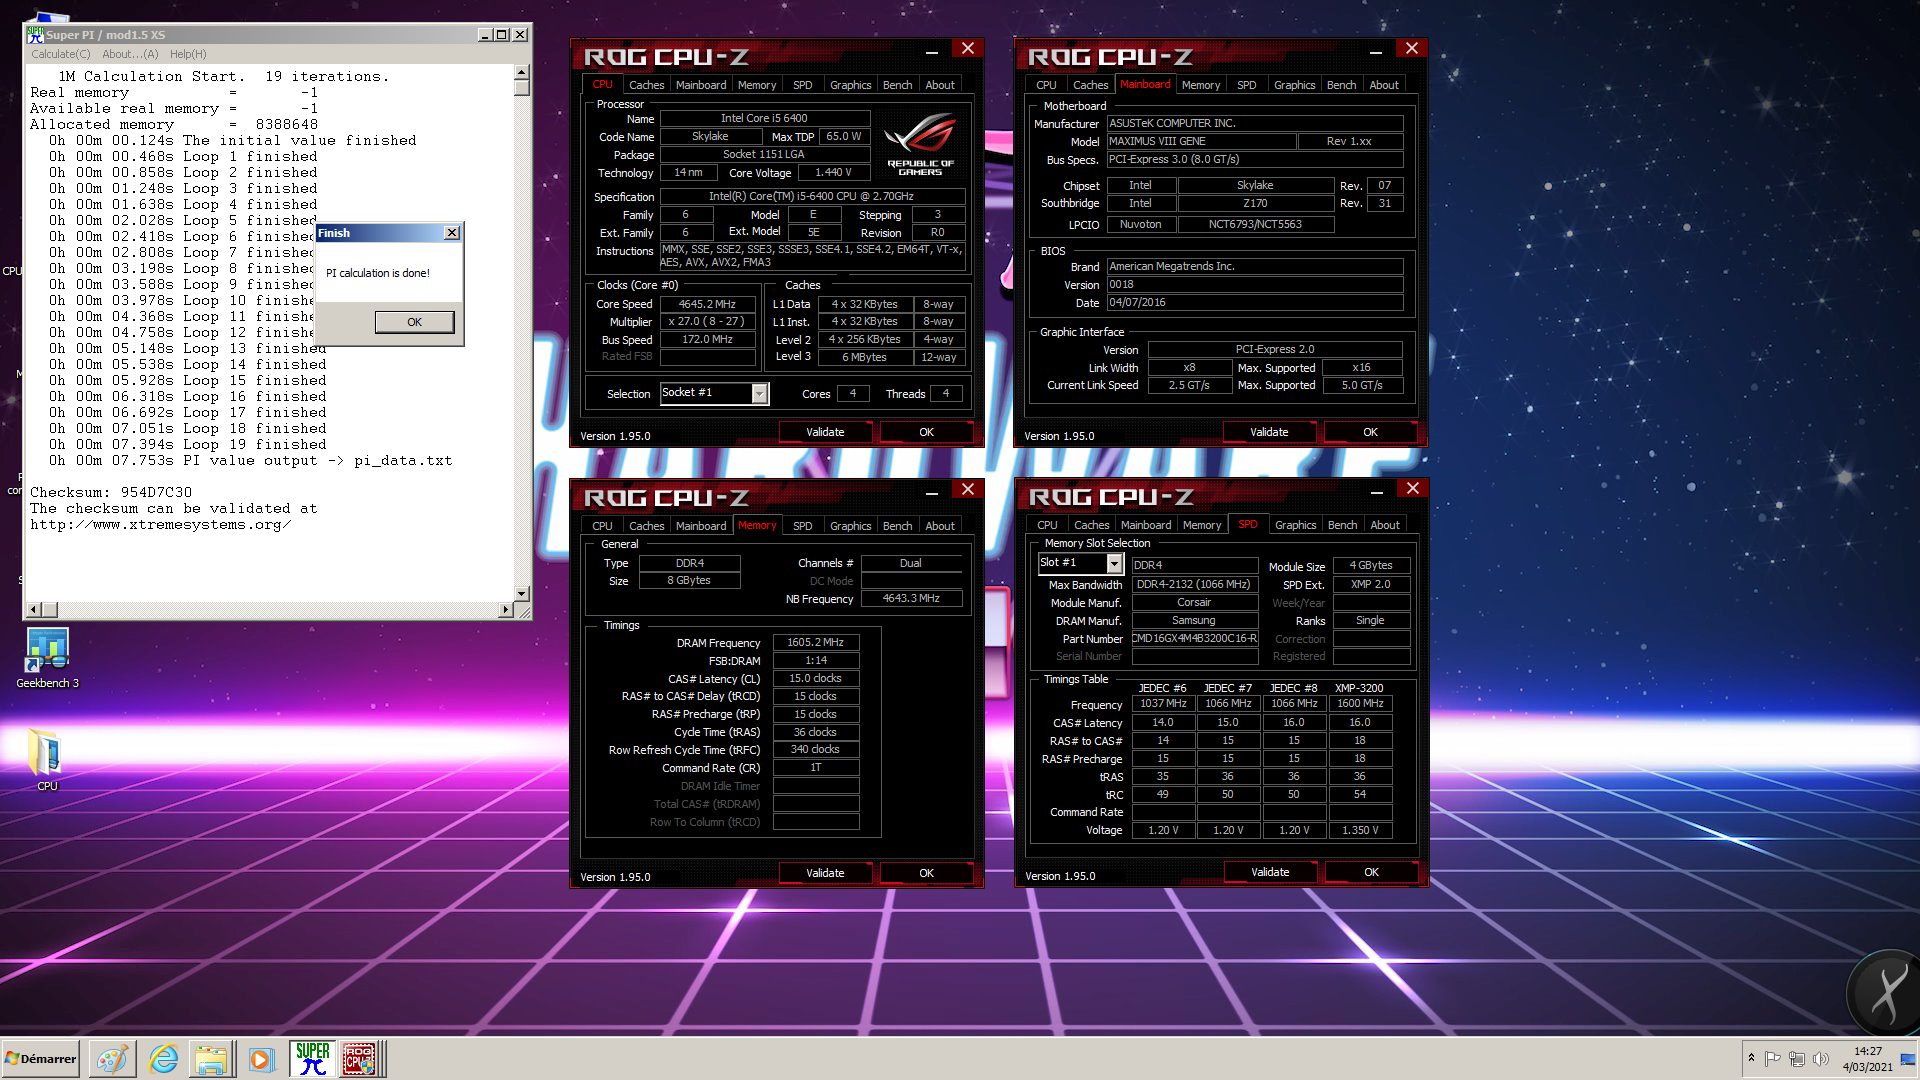Show hidden tray icons arrow
The width and height of the screenshot is (1920, 1080).
pyautogui.click(x=1751, y=1058)
